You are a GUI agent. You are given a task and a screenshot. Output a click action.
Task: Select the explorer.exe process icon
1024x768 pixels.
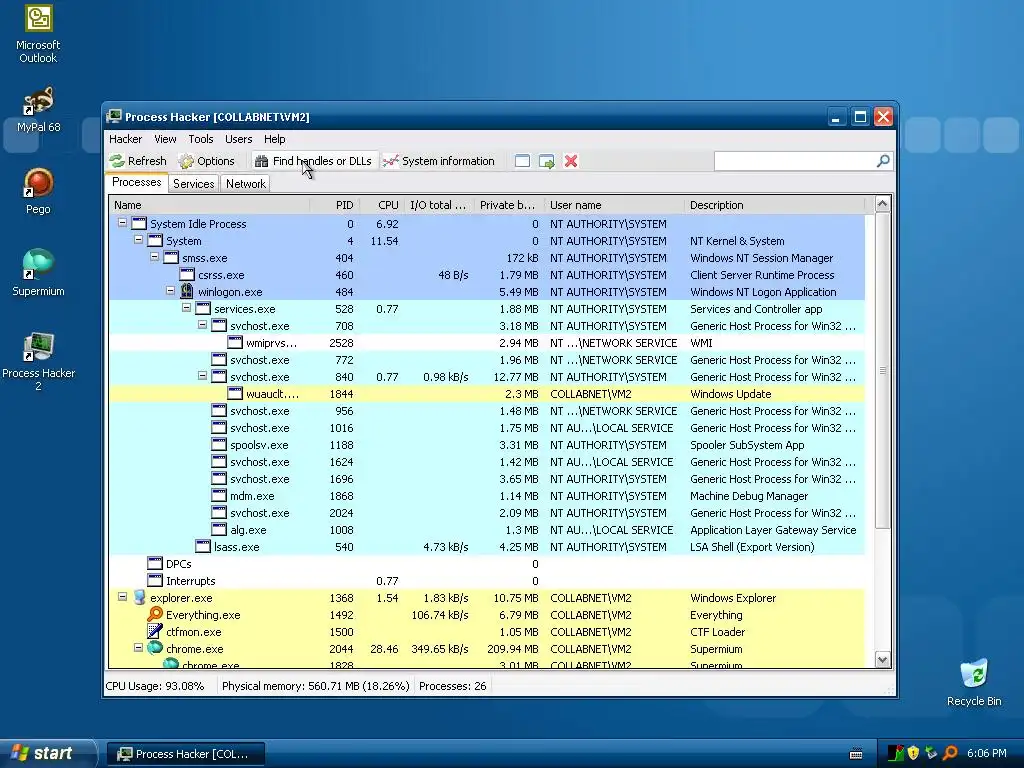[139, 597]
